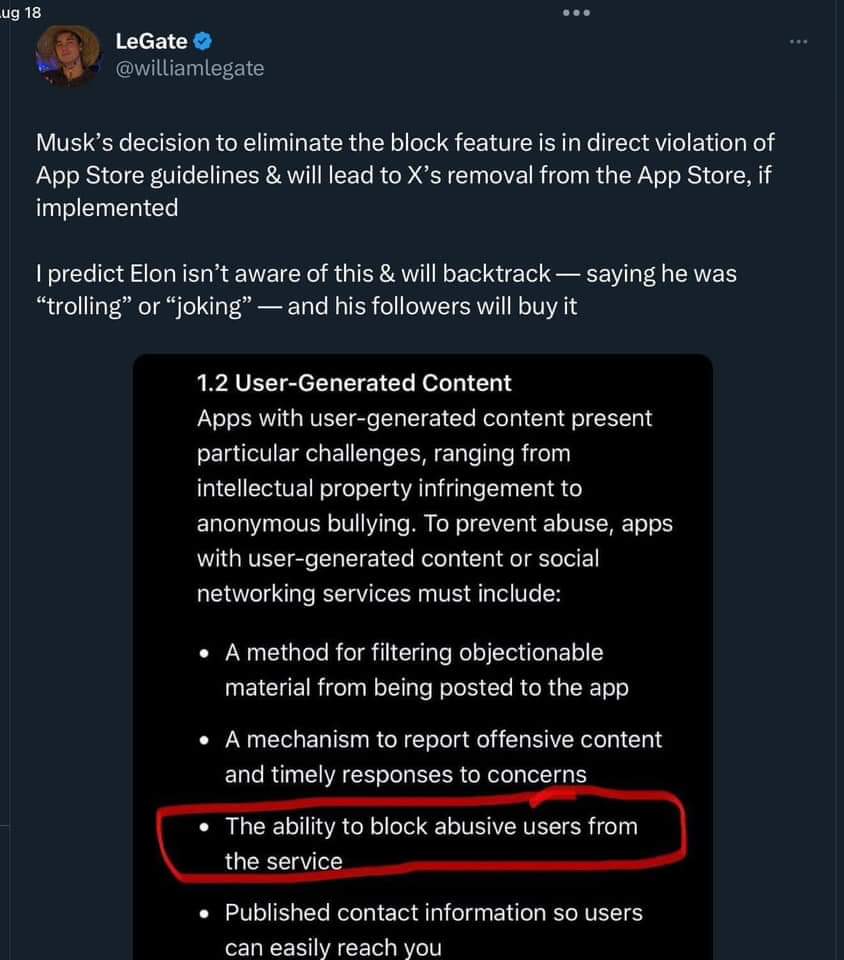Click the bullet dot before "A method for filtering"
Screen dimensions: 844x960
204,654
